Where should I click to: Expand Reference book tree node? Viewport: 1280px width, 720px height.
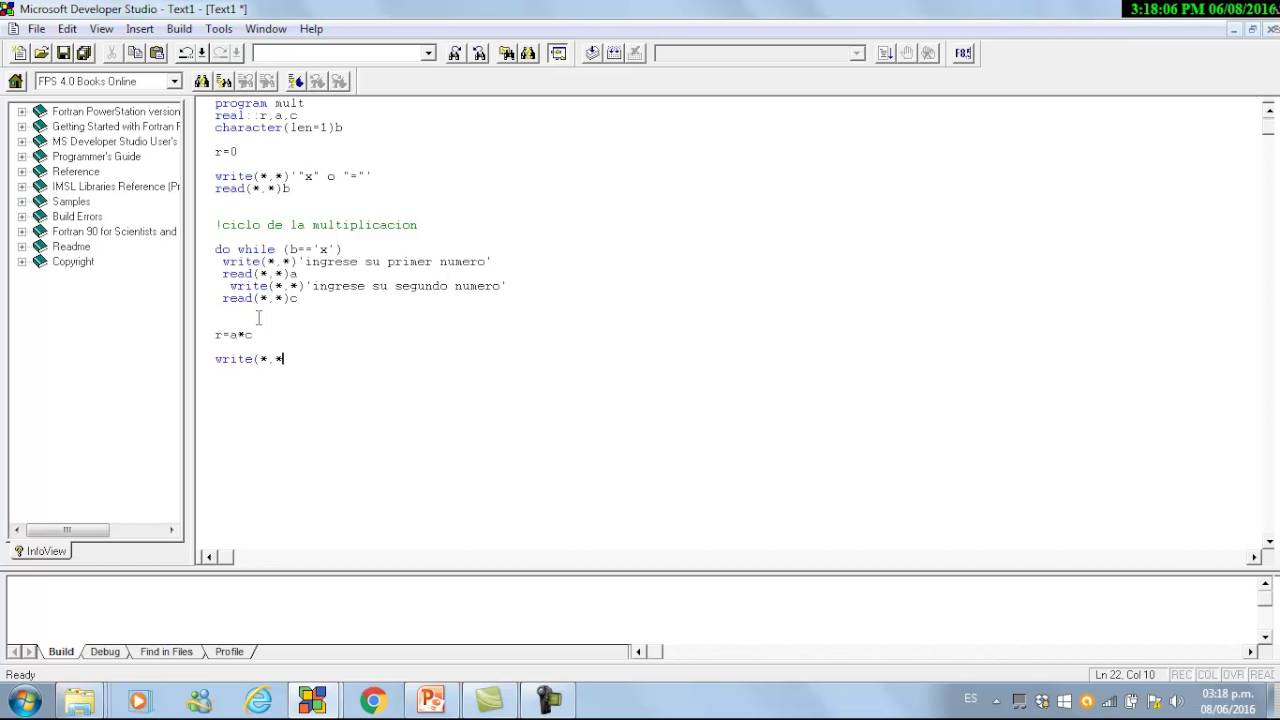click(x=22, y=172)
